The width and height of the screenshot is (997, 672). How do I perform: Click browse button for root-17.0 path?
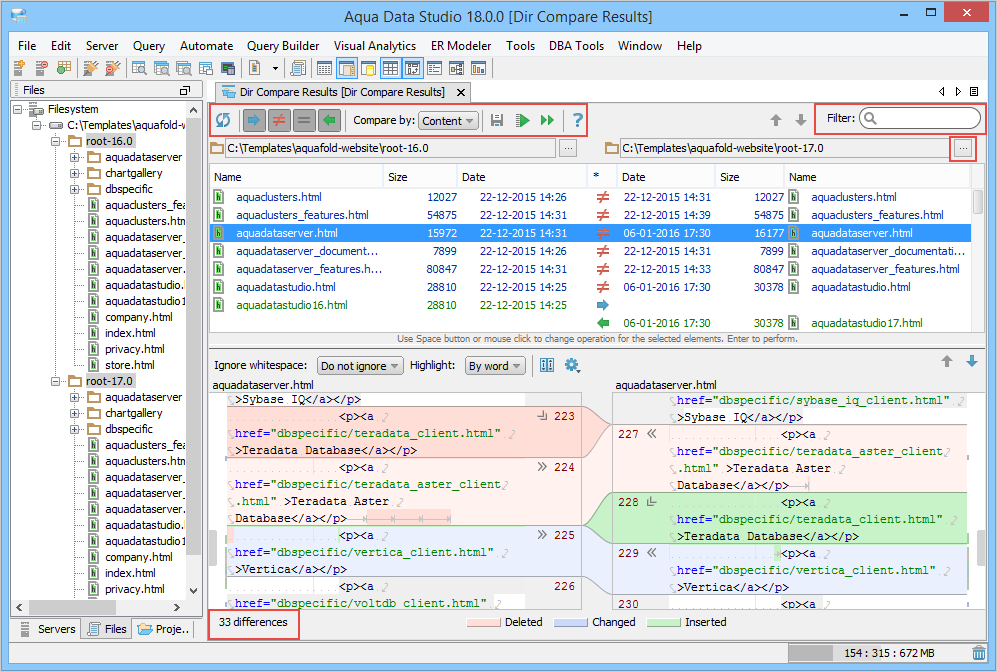(963, 148)
